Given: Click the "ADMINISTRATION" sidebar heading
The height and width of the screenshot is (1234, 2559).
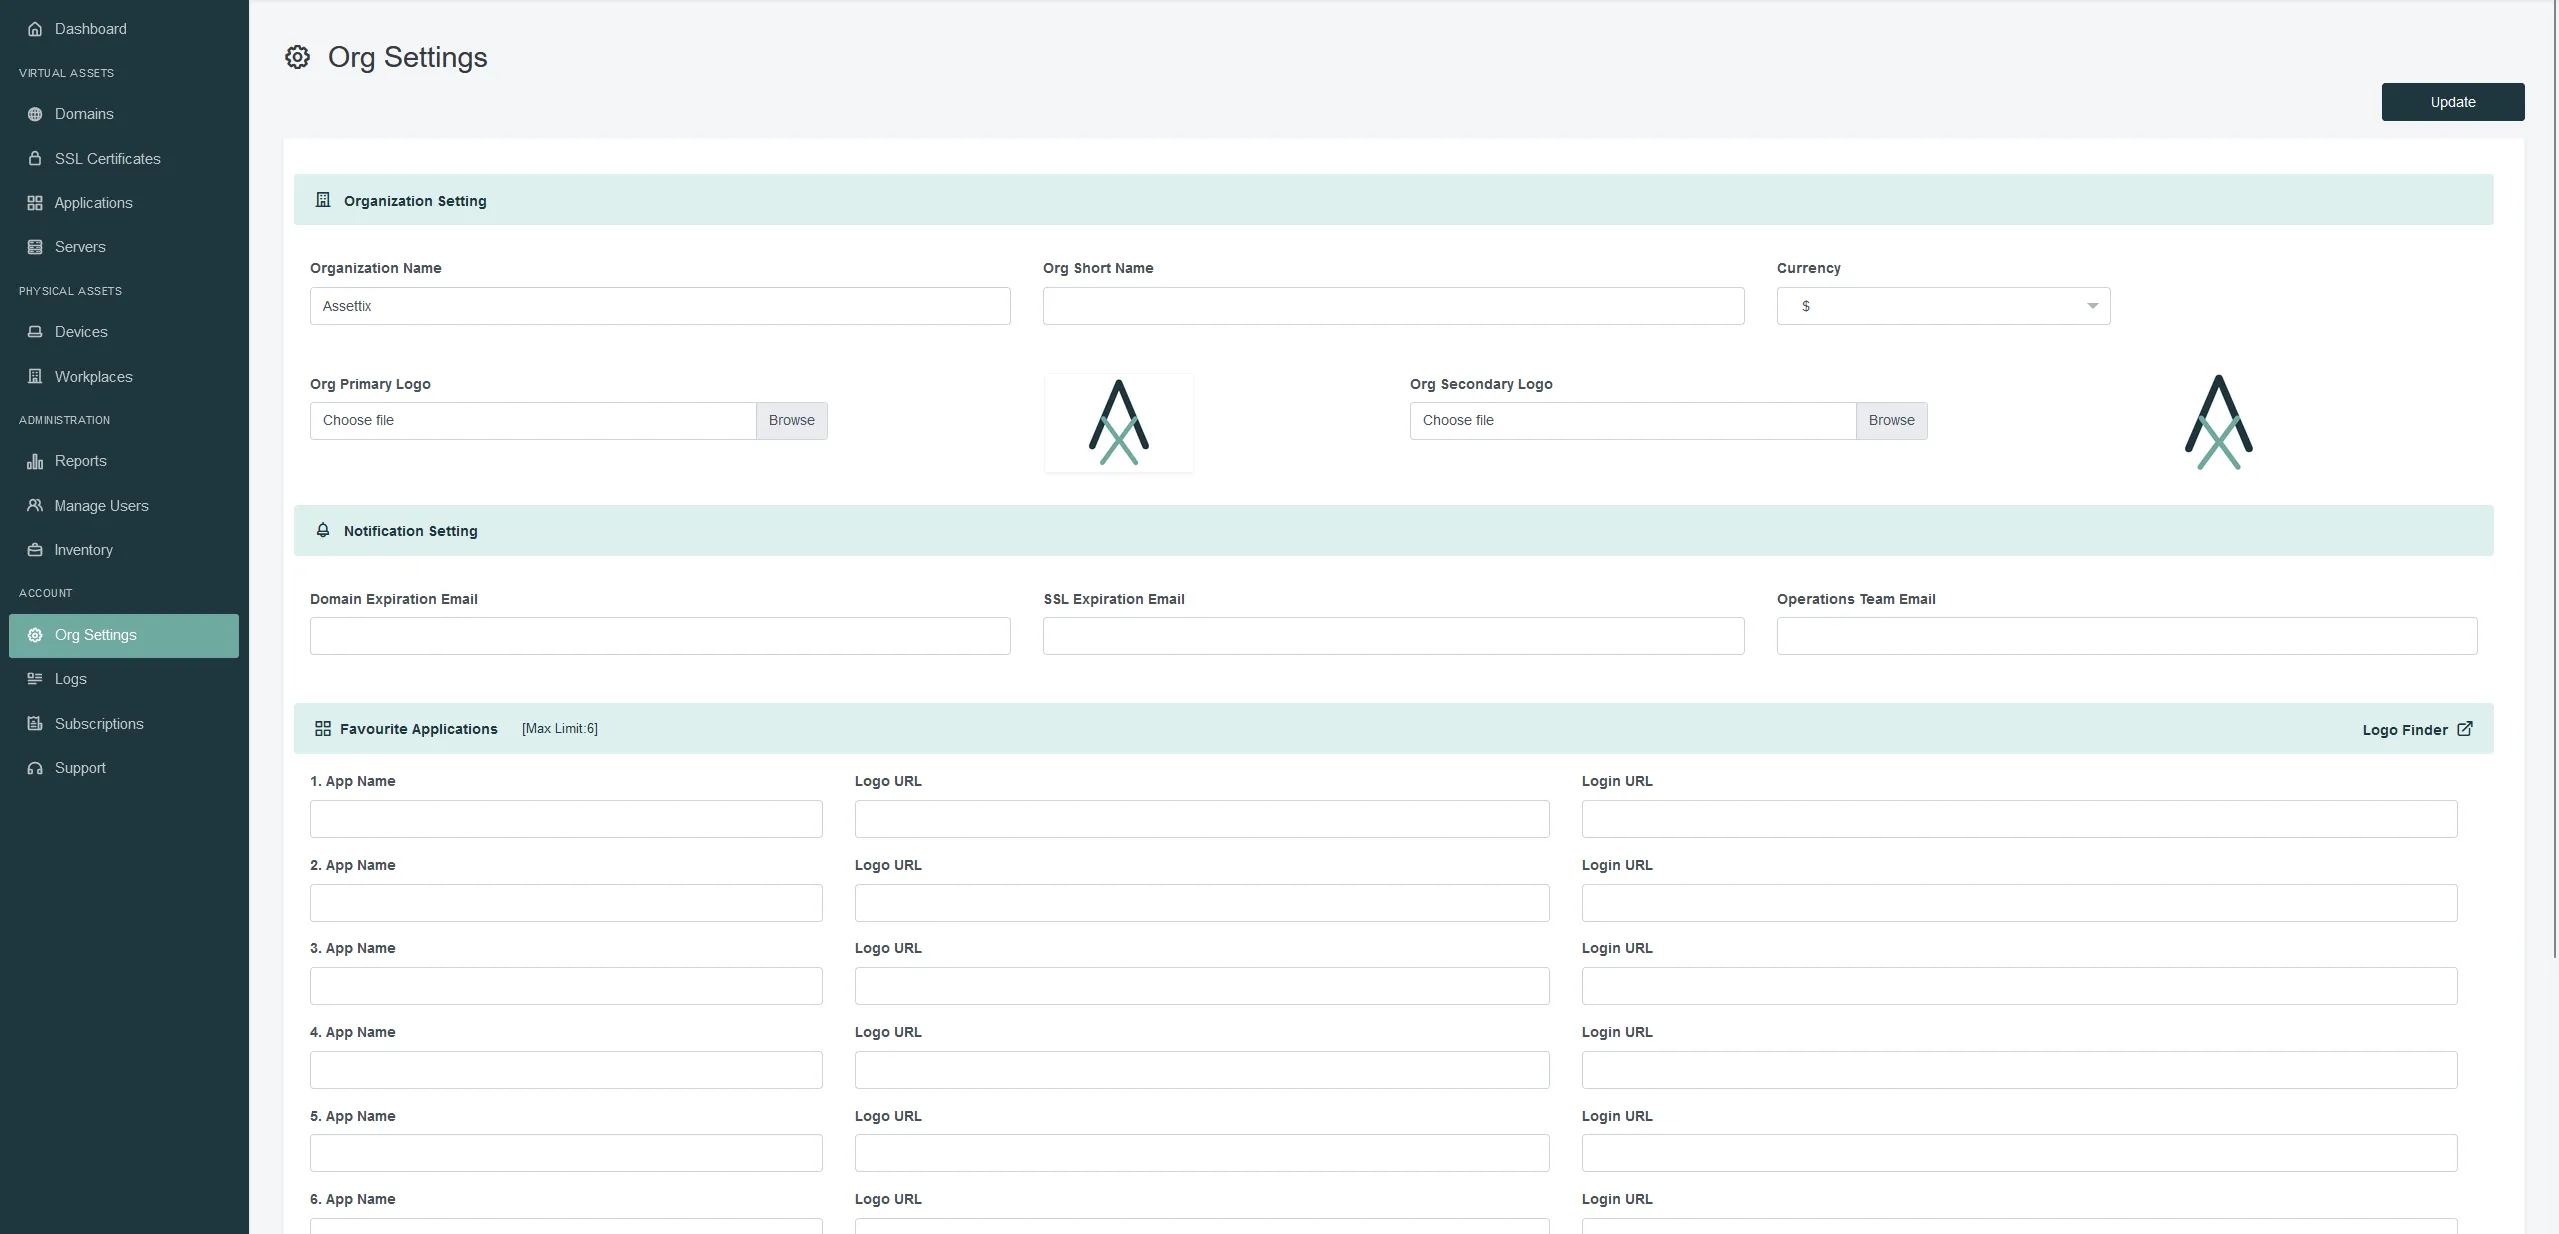Looking at the screenshot, I should pos(64,420).
